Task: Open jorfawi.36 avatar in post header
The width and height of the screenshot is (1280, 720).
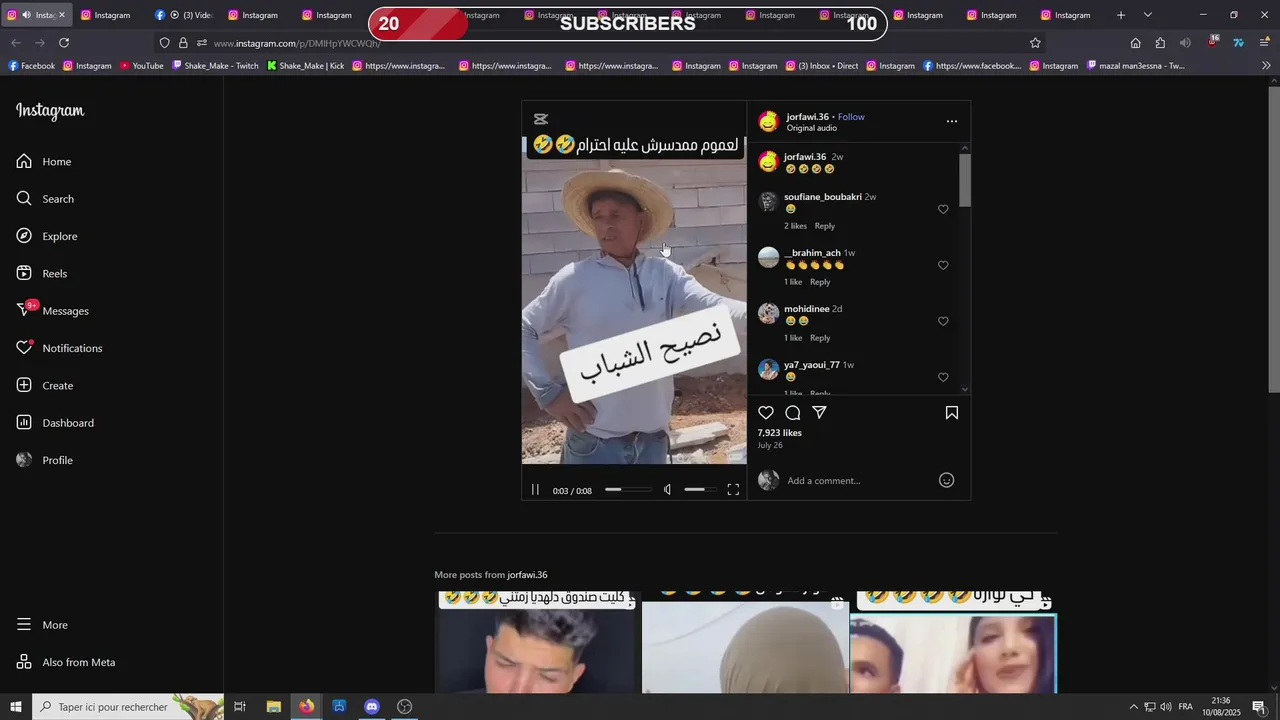Action: coord(768,122)
